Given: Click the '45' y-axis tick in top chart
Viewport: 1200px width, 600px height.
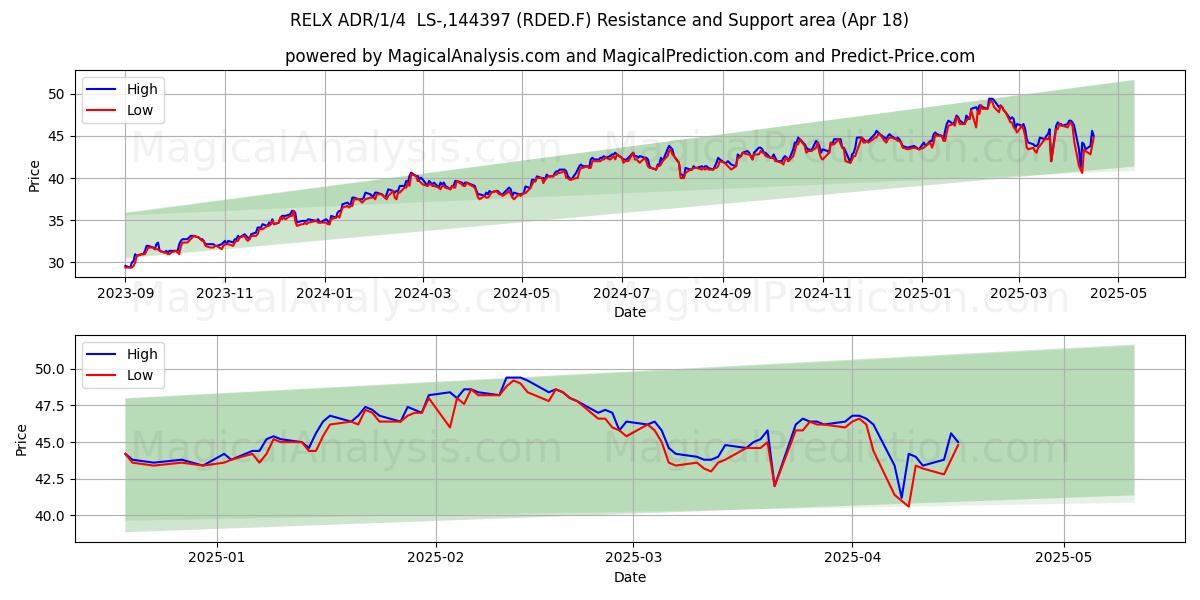Looking at the screenshot, I should point(58,136).
